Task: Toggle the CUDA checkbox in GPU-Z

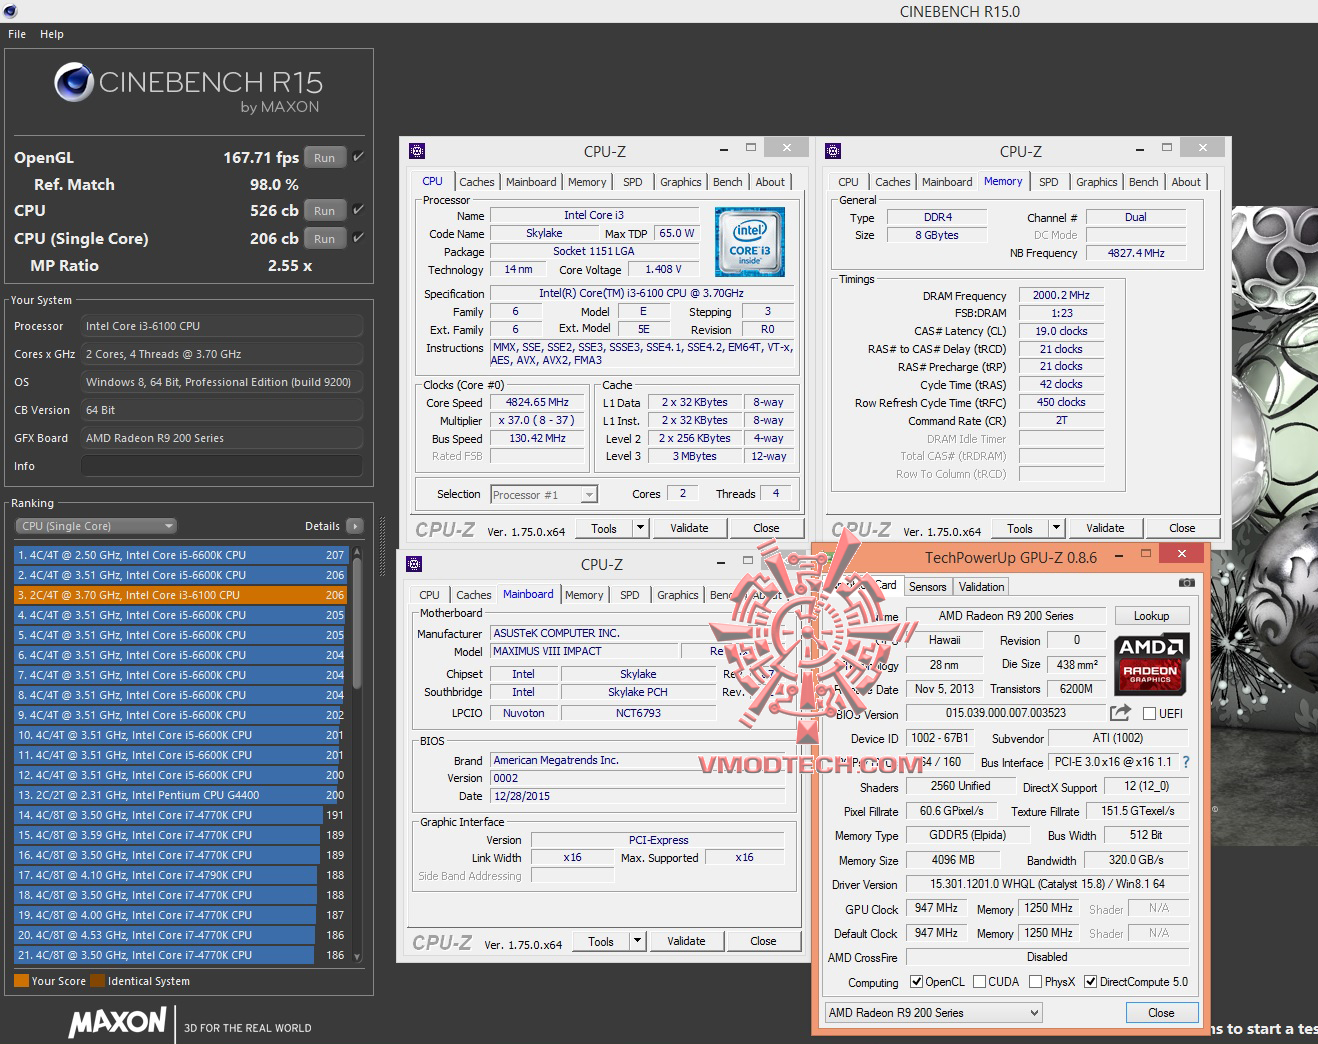Action: click(x=979, y=982)
